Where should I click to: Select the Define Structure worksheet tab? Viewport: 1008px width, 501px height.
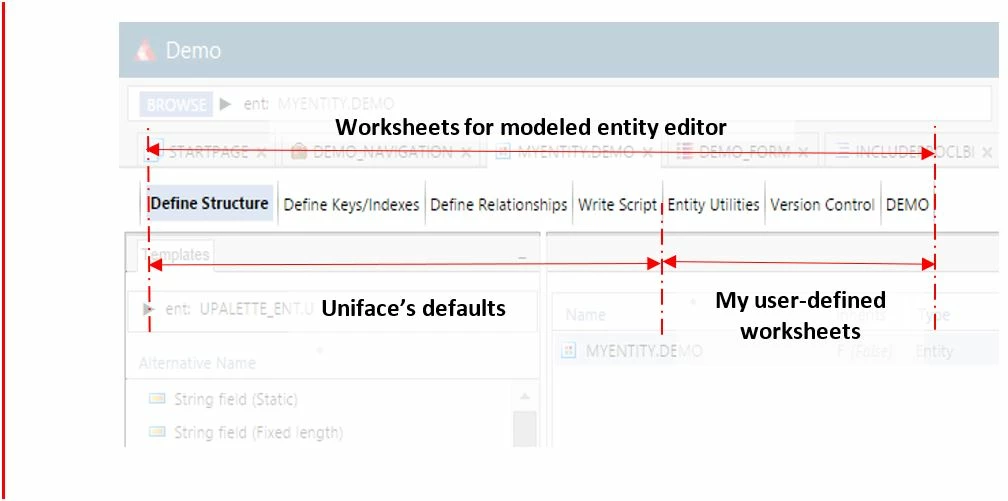point(209,204)
